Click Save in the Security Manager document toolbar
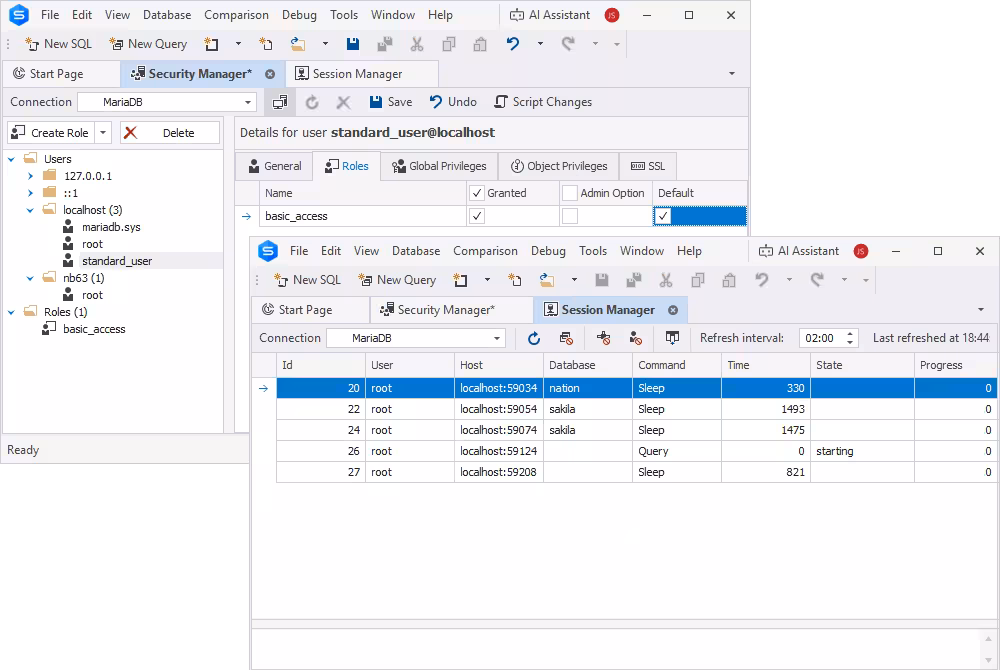Viewport: 1000px width, 670px height. click(x=391, y=102)
